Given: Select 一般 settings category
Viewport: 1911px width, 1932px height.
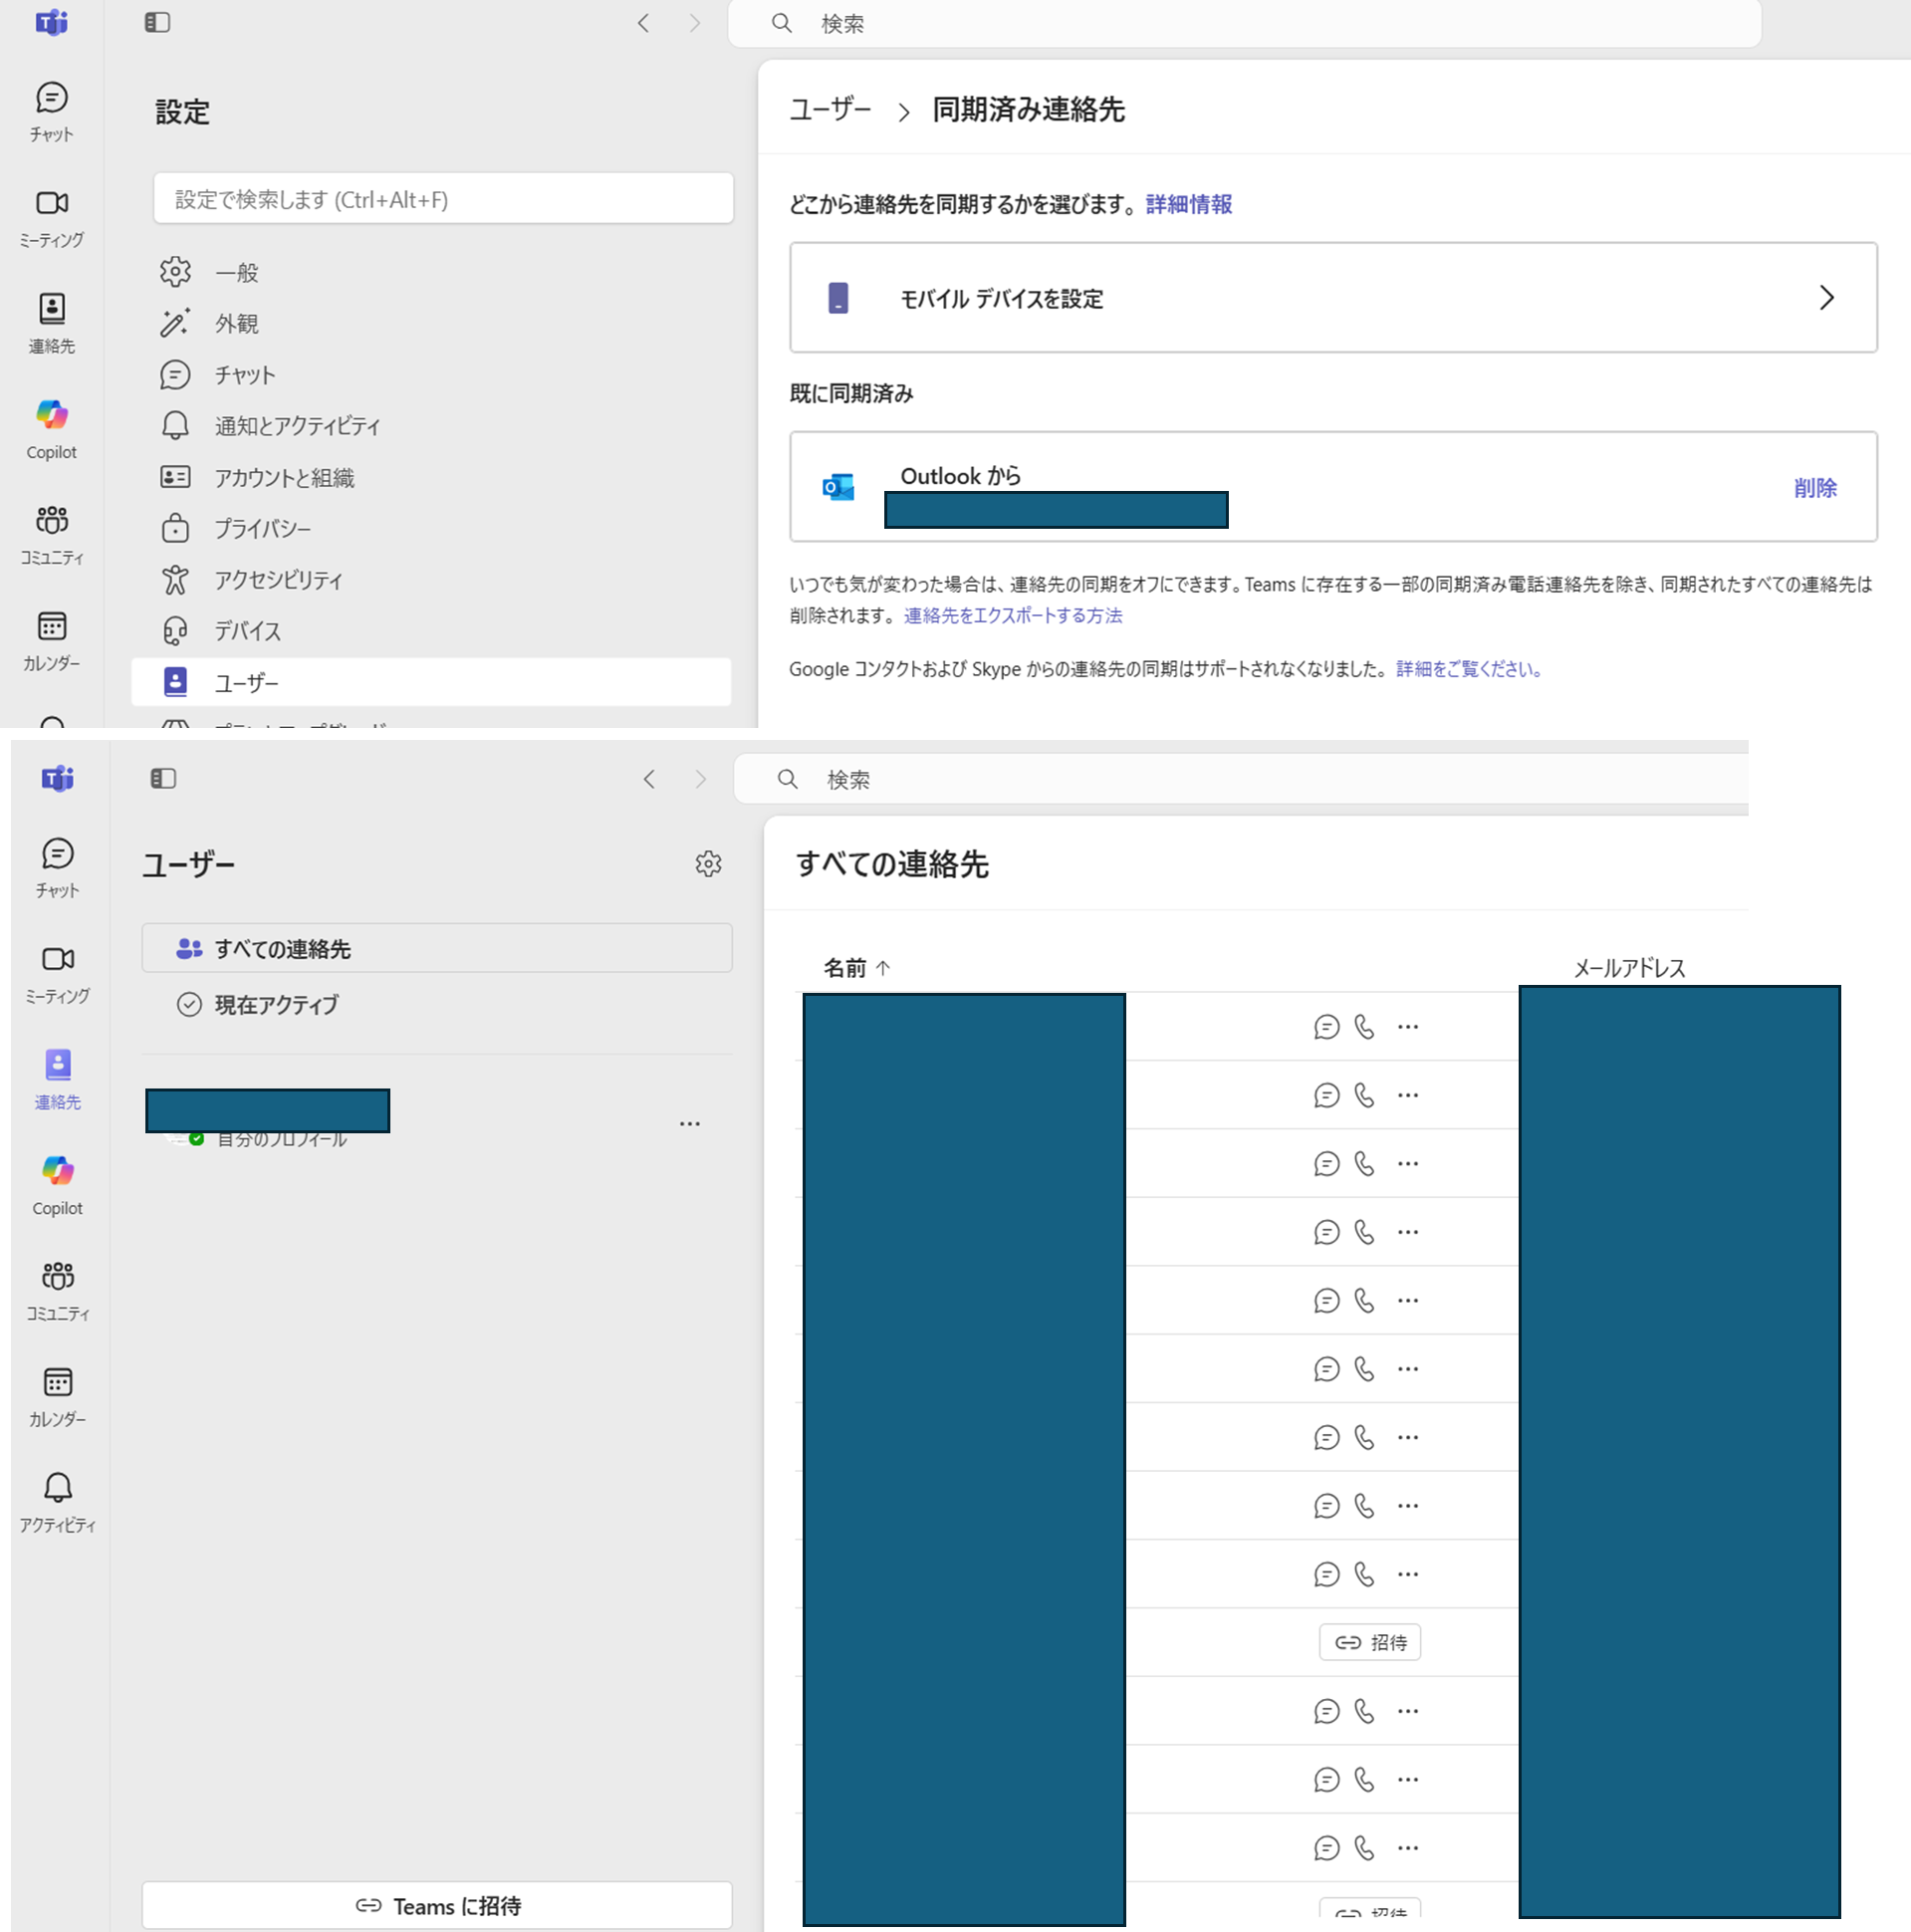Looking at the screenshot, I should pyautogui.click(x=431, y=272).
